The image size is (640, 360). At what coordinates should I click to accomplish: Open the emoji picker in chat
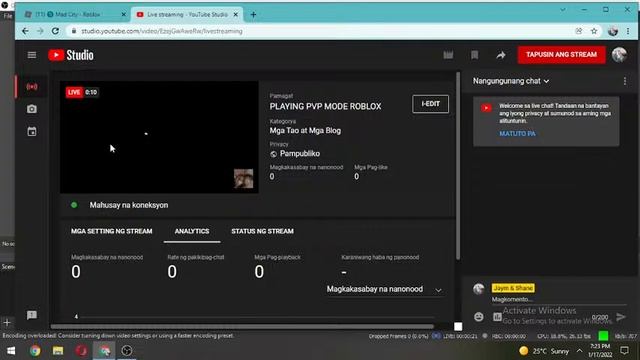tap(479, 317)
